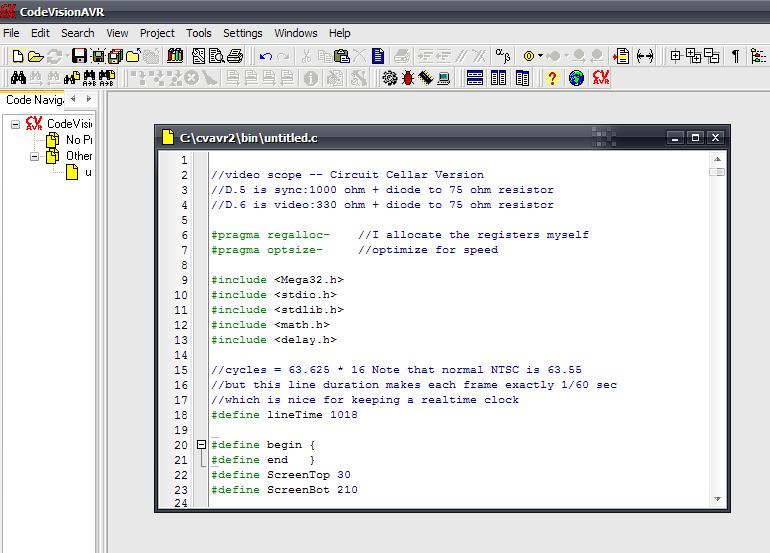Viewport: 770px width, 553px height.
Task: Open the web globe icon
Action: pyautogui.click(x=576, y=78)
